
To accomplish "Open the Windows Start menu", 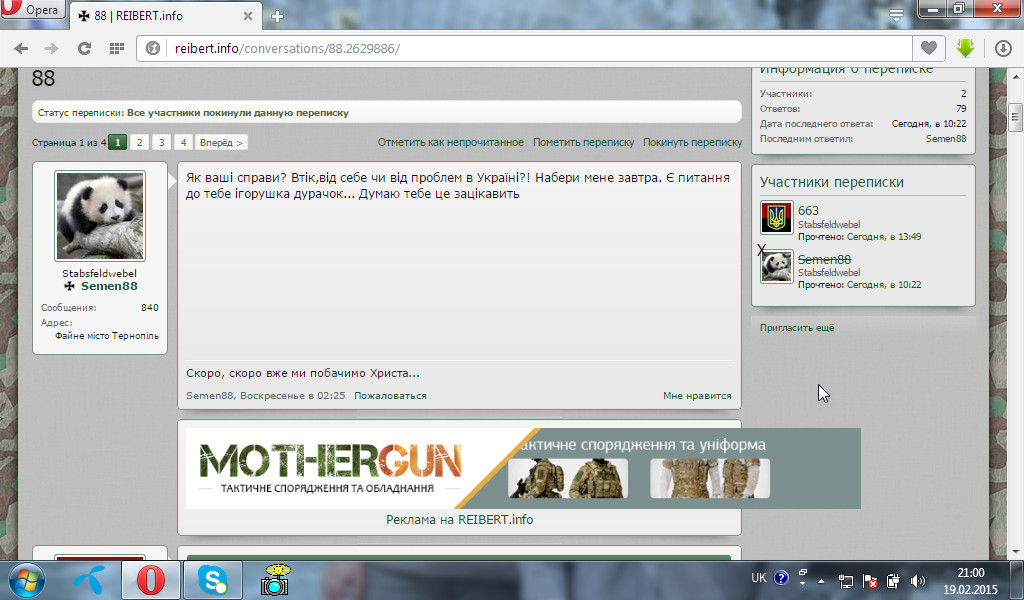I will (x=26, y=580).
